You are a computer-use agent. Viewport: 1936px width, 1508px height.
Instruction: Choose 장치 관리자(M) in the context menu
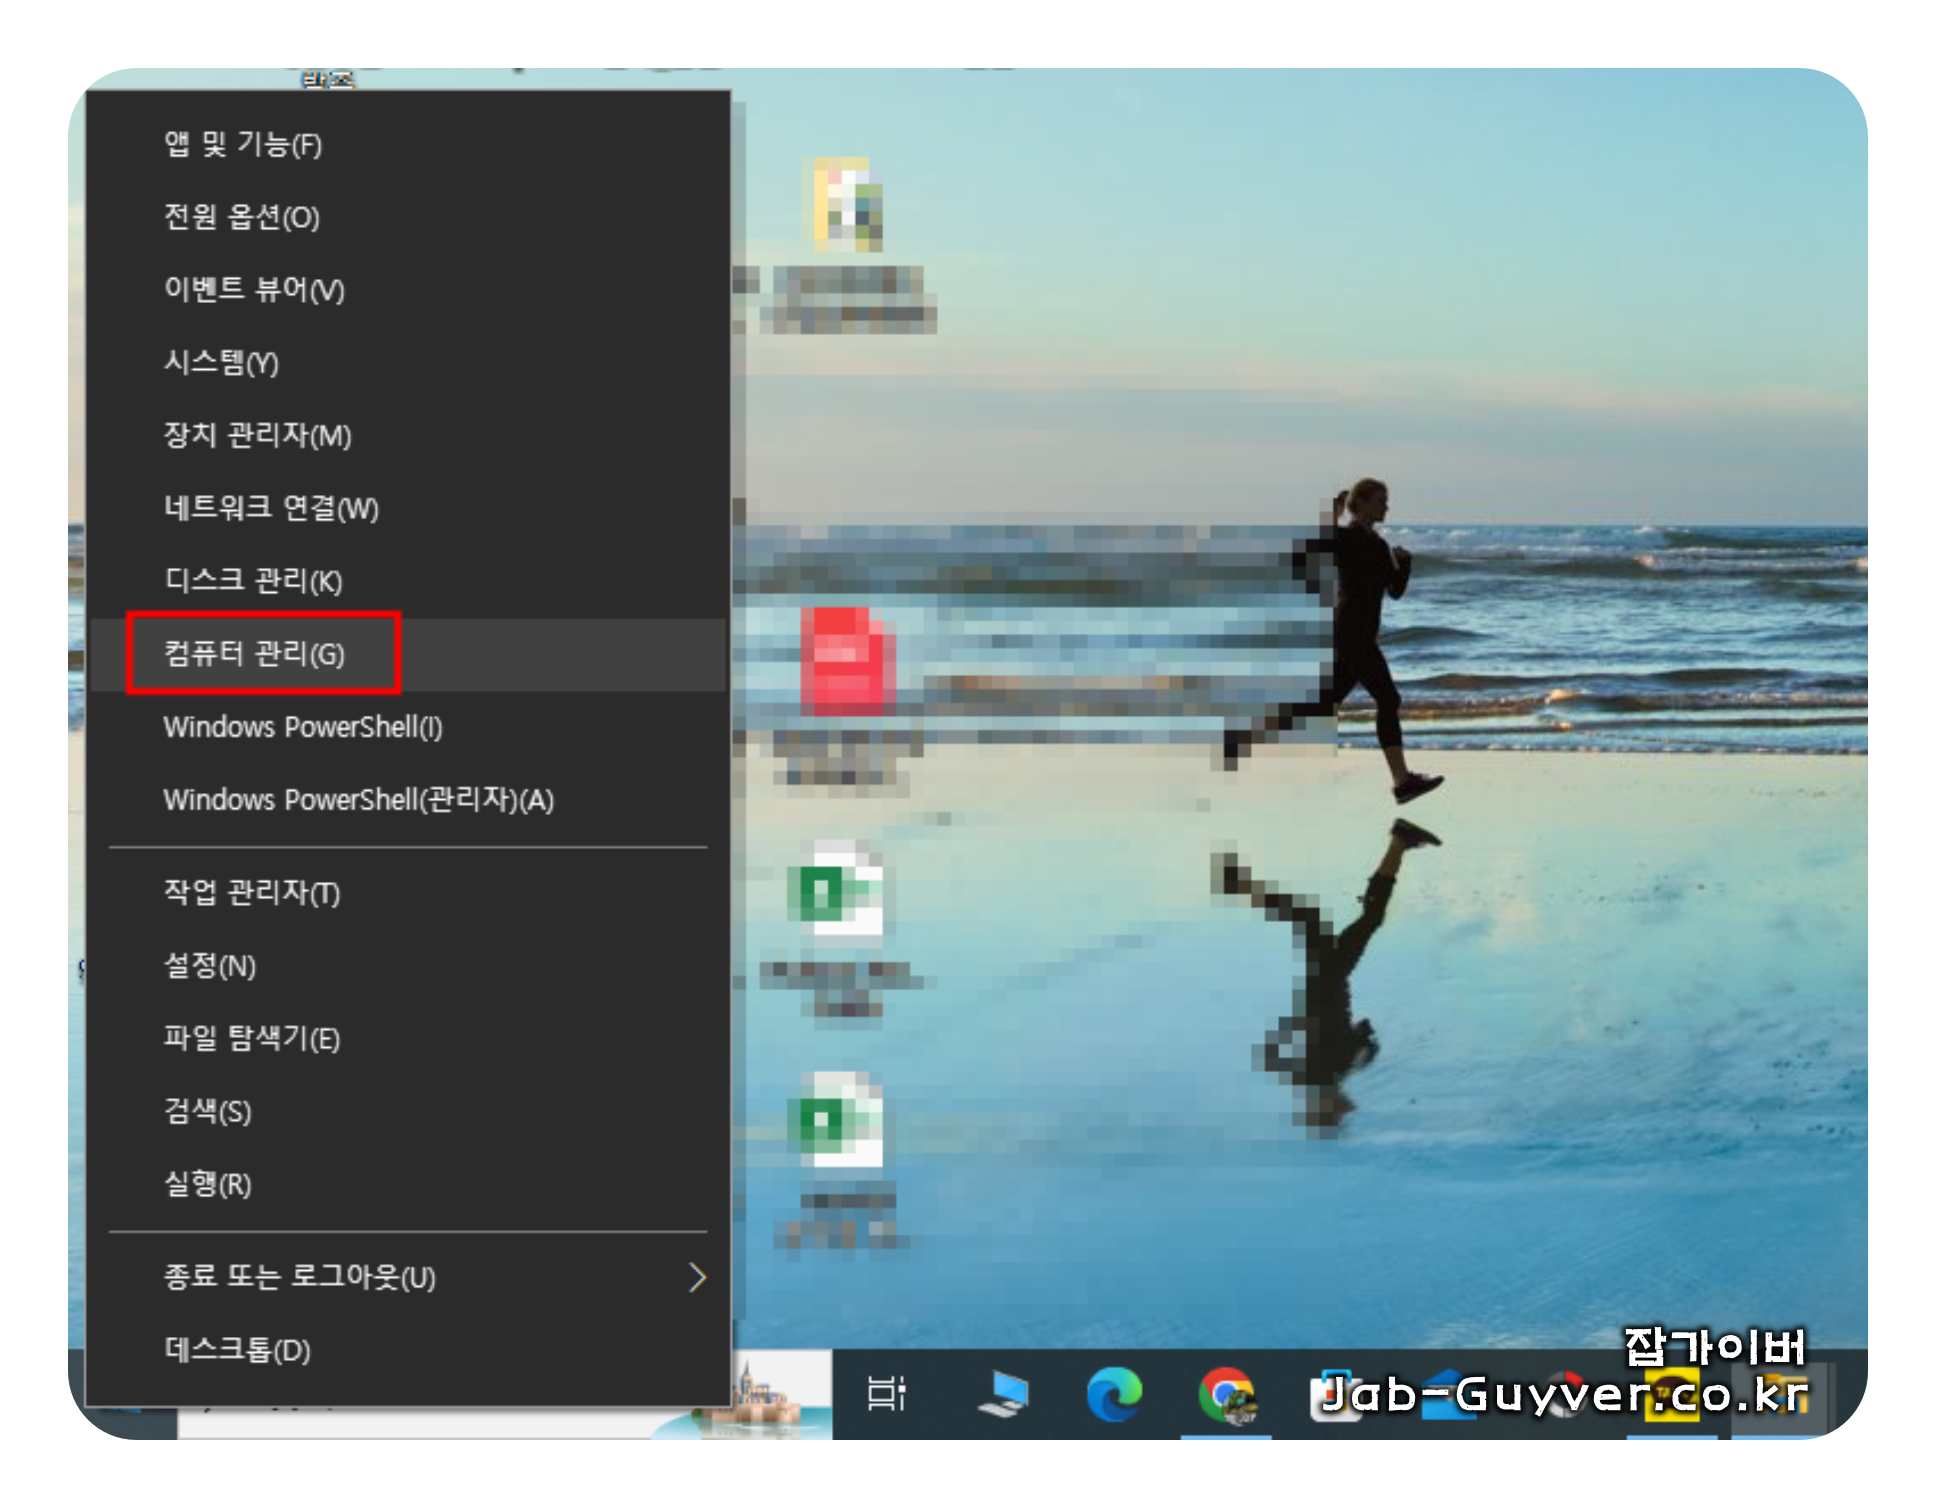pos(257,435)
